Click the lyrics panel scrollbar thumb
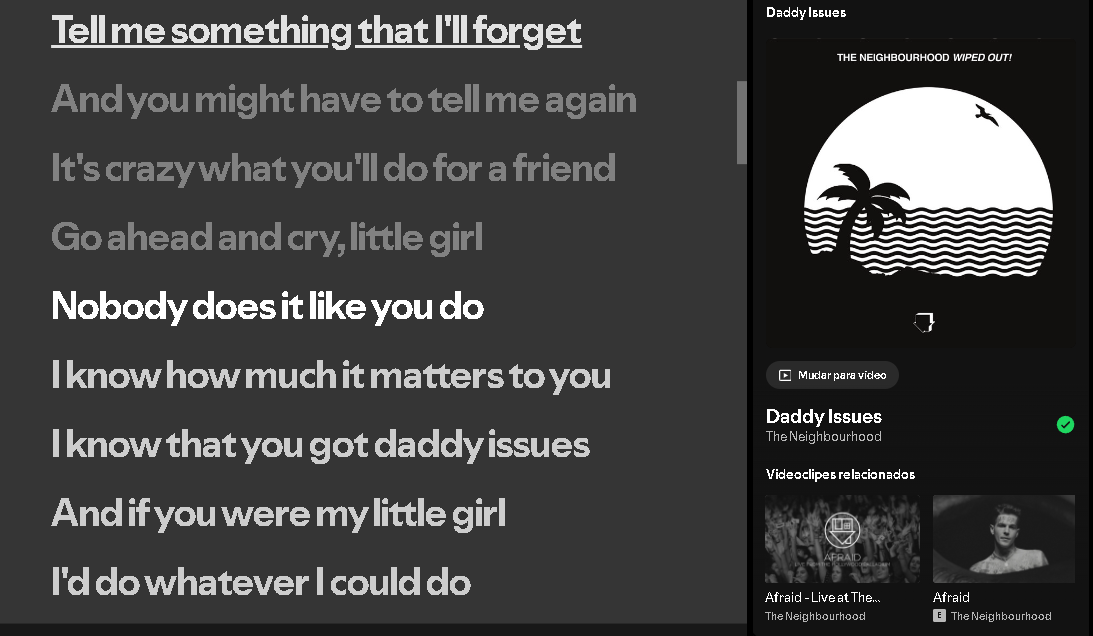 tap(741, 122)
